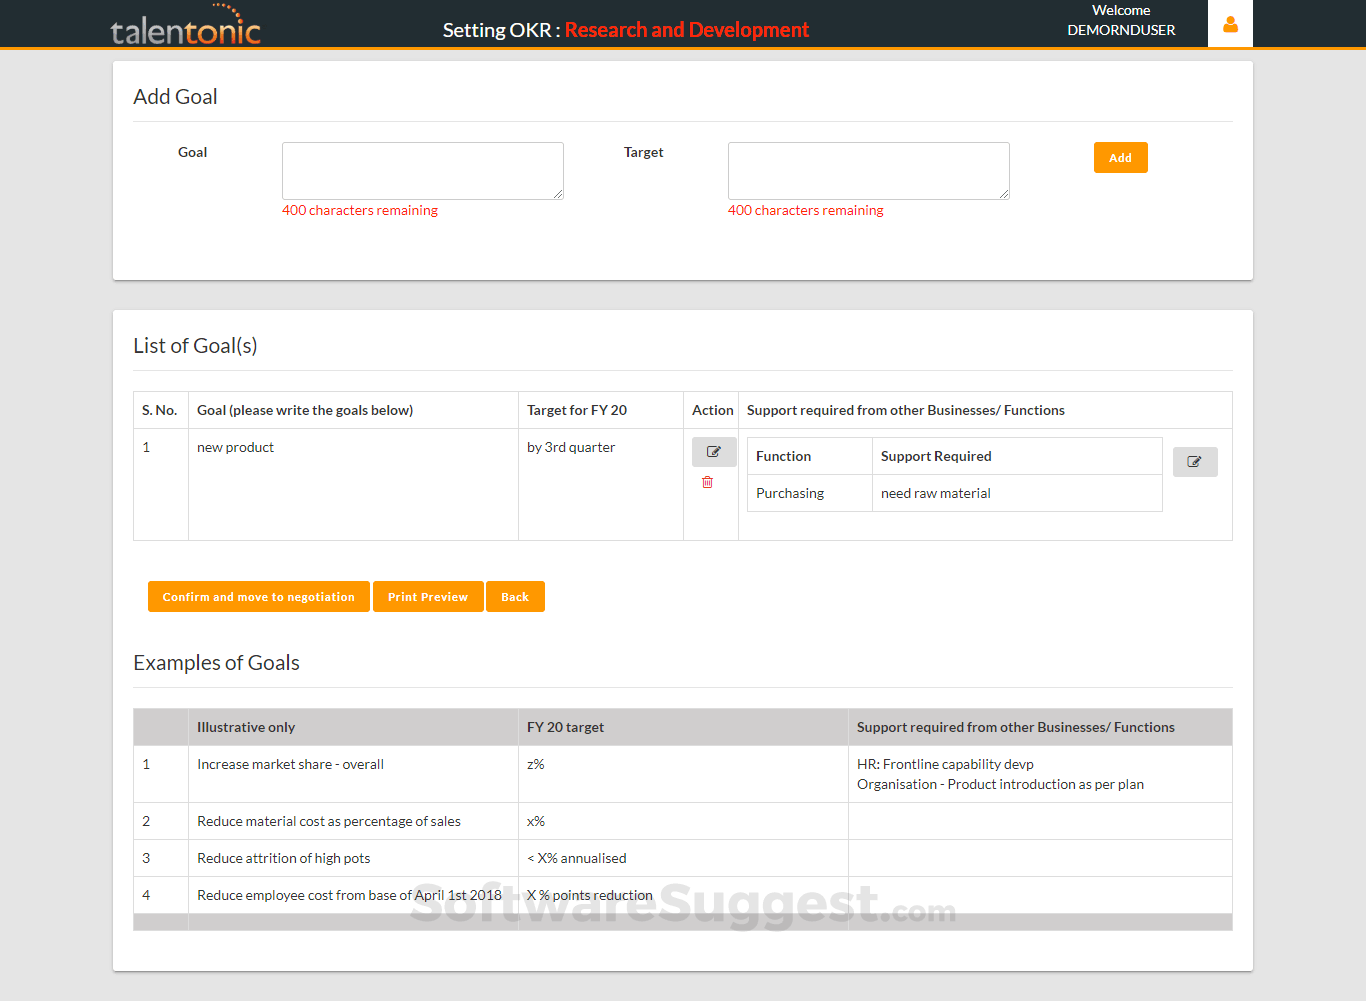This screenshot has height=1001, width=1366.
Task: Click the orange person icon in the header
Action: pyautogui.click(x=1230, y=23)
